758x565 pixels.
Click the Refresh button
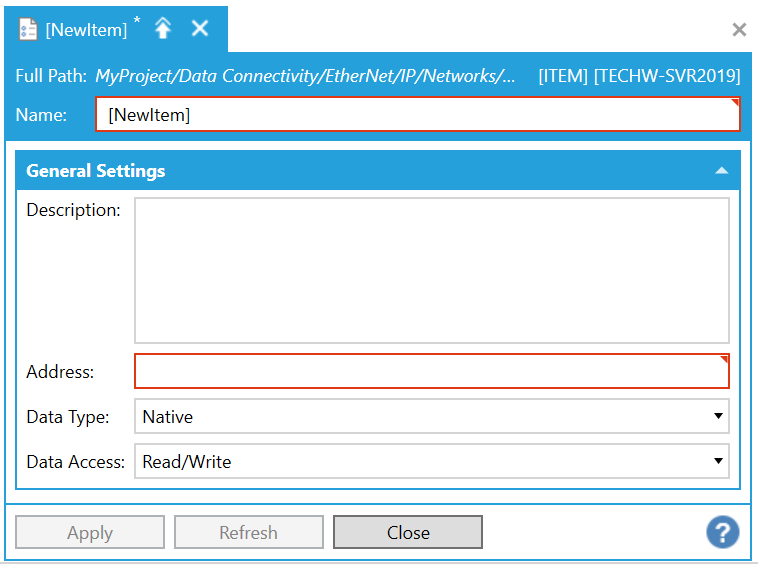[x=248, y=532]
